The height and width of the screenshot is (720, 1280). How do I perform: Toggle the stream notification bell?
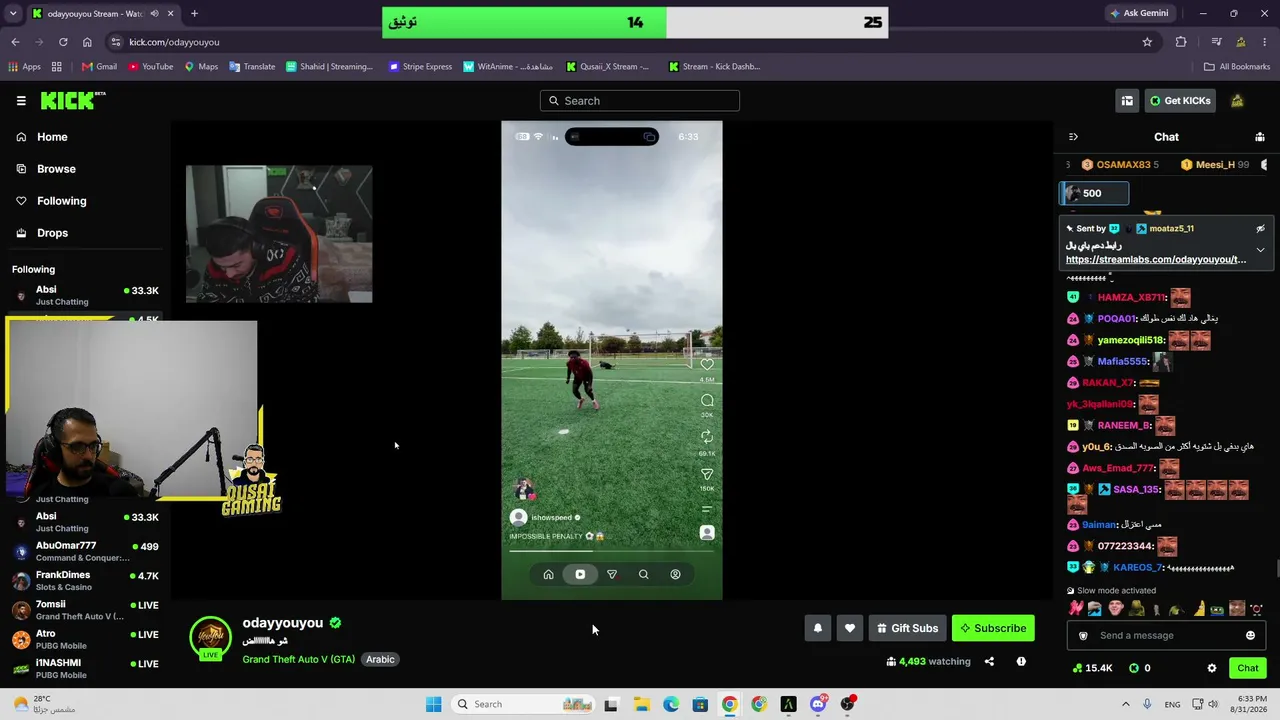(818, 628)
